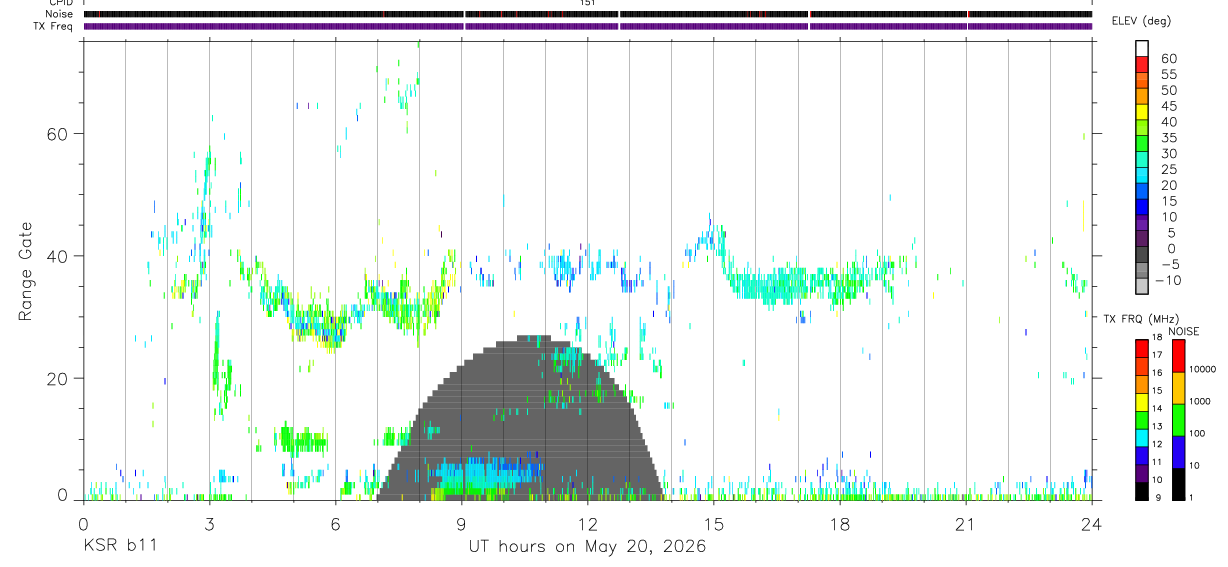
Task: Click the "24" tick label on the UT hours axis
Action: point(1091,523)
